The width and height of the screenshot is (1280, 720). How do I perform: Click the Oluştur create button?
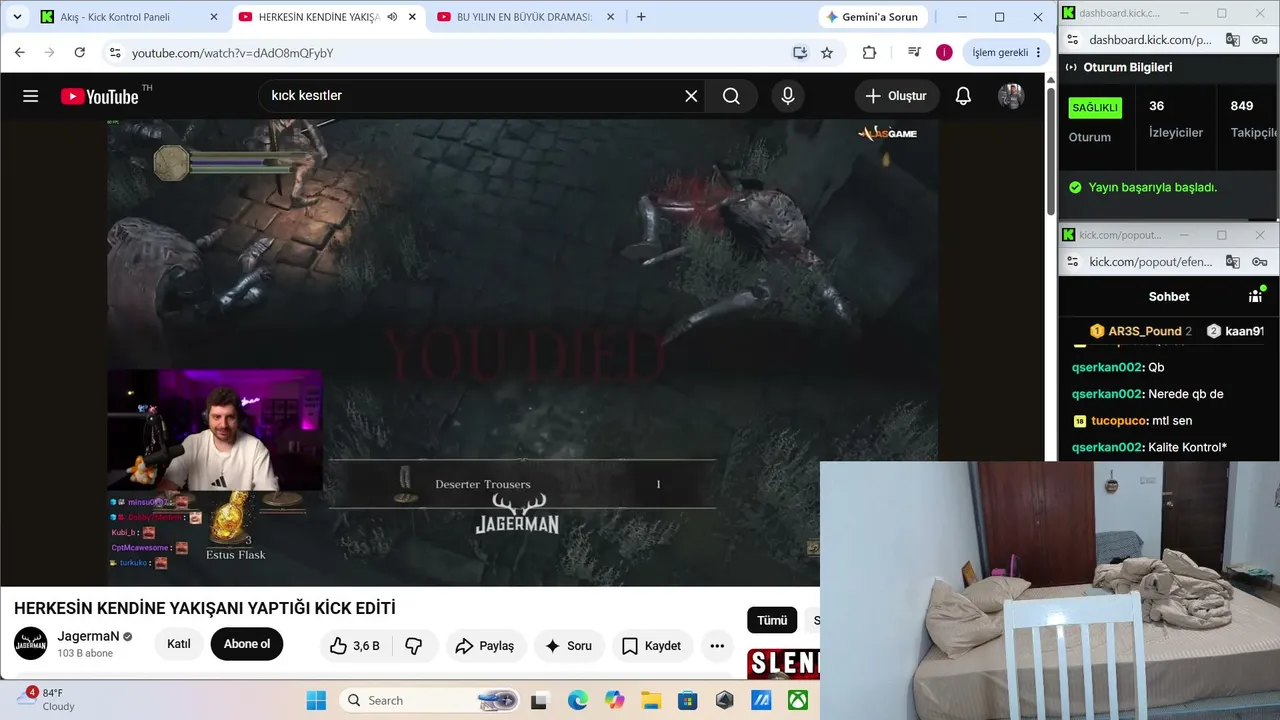tap(896, 96)
